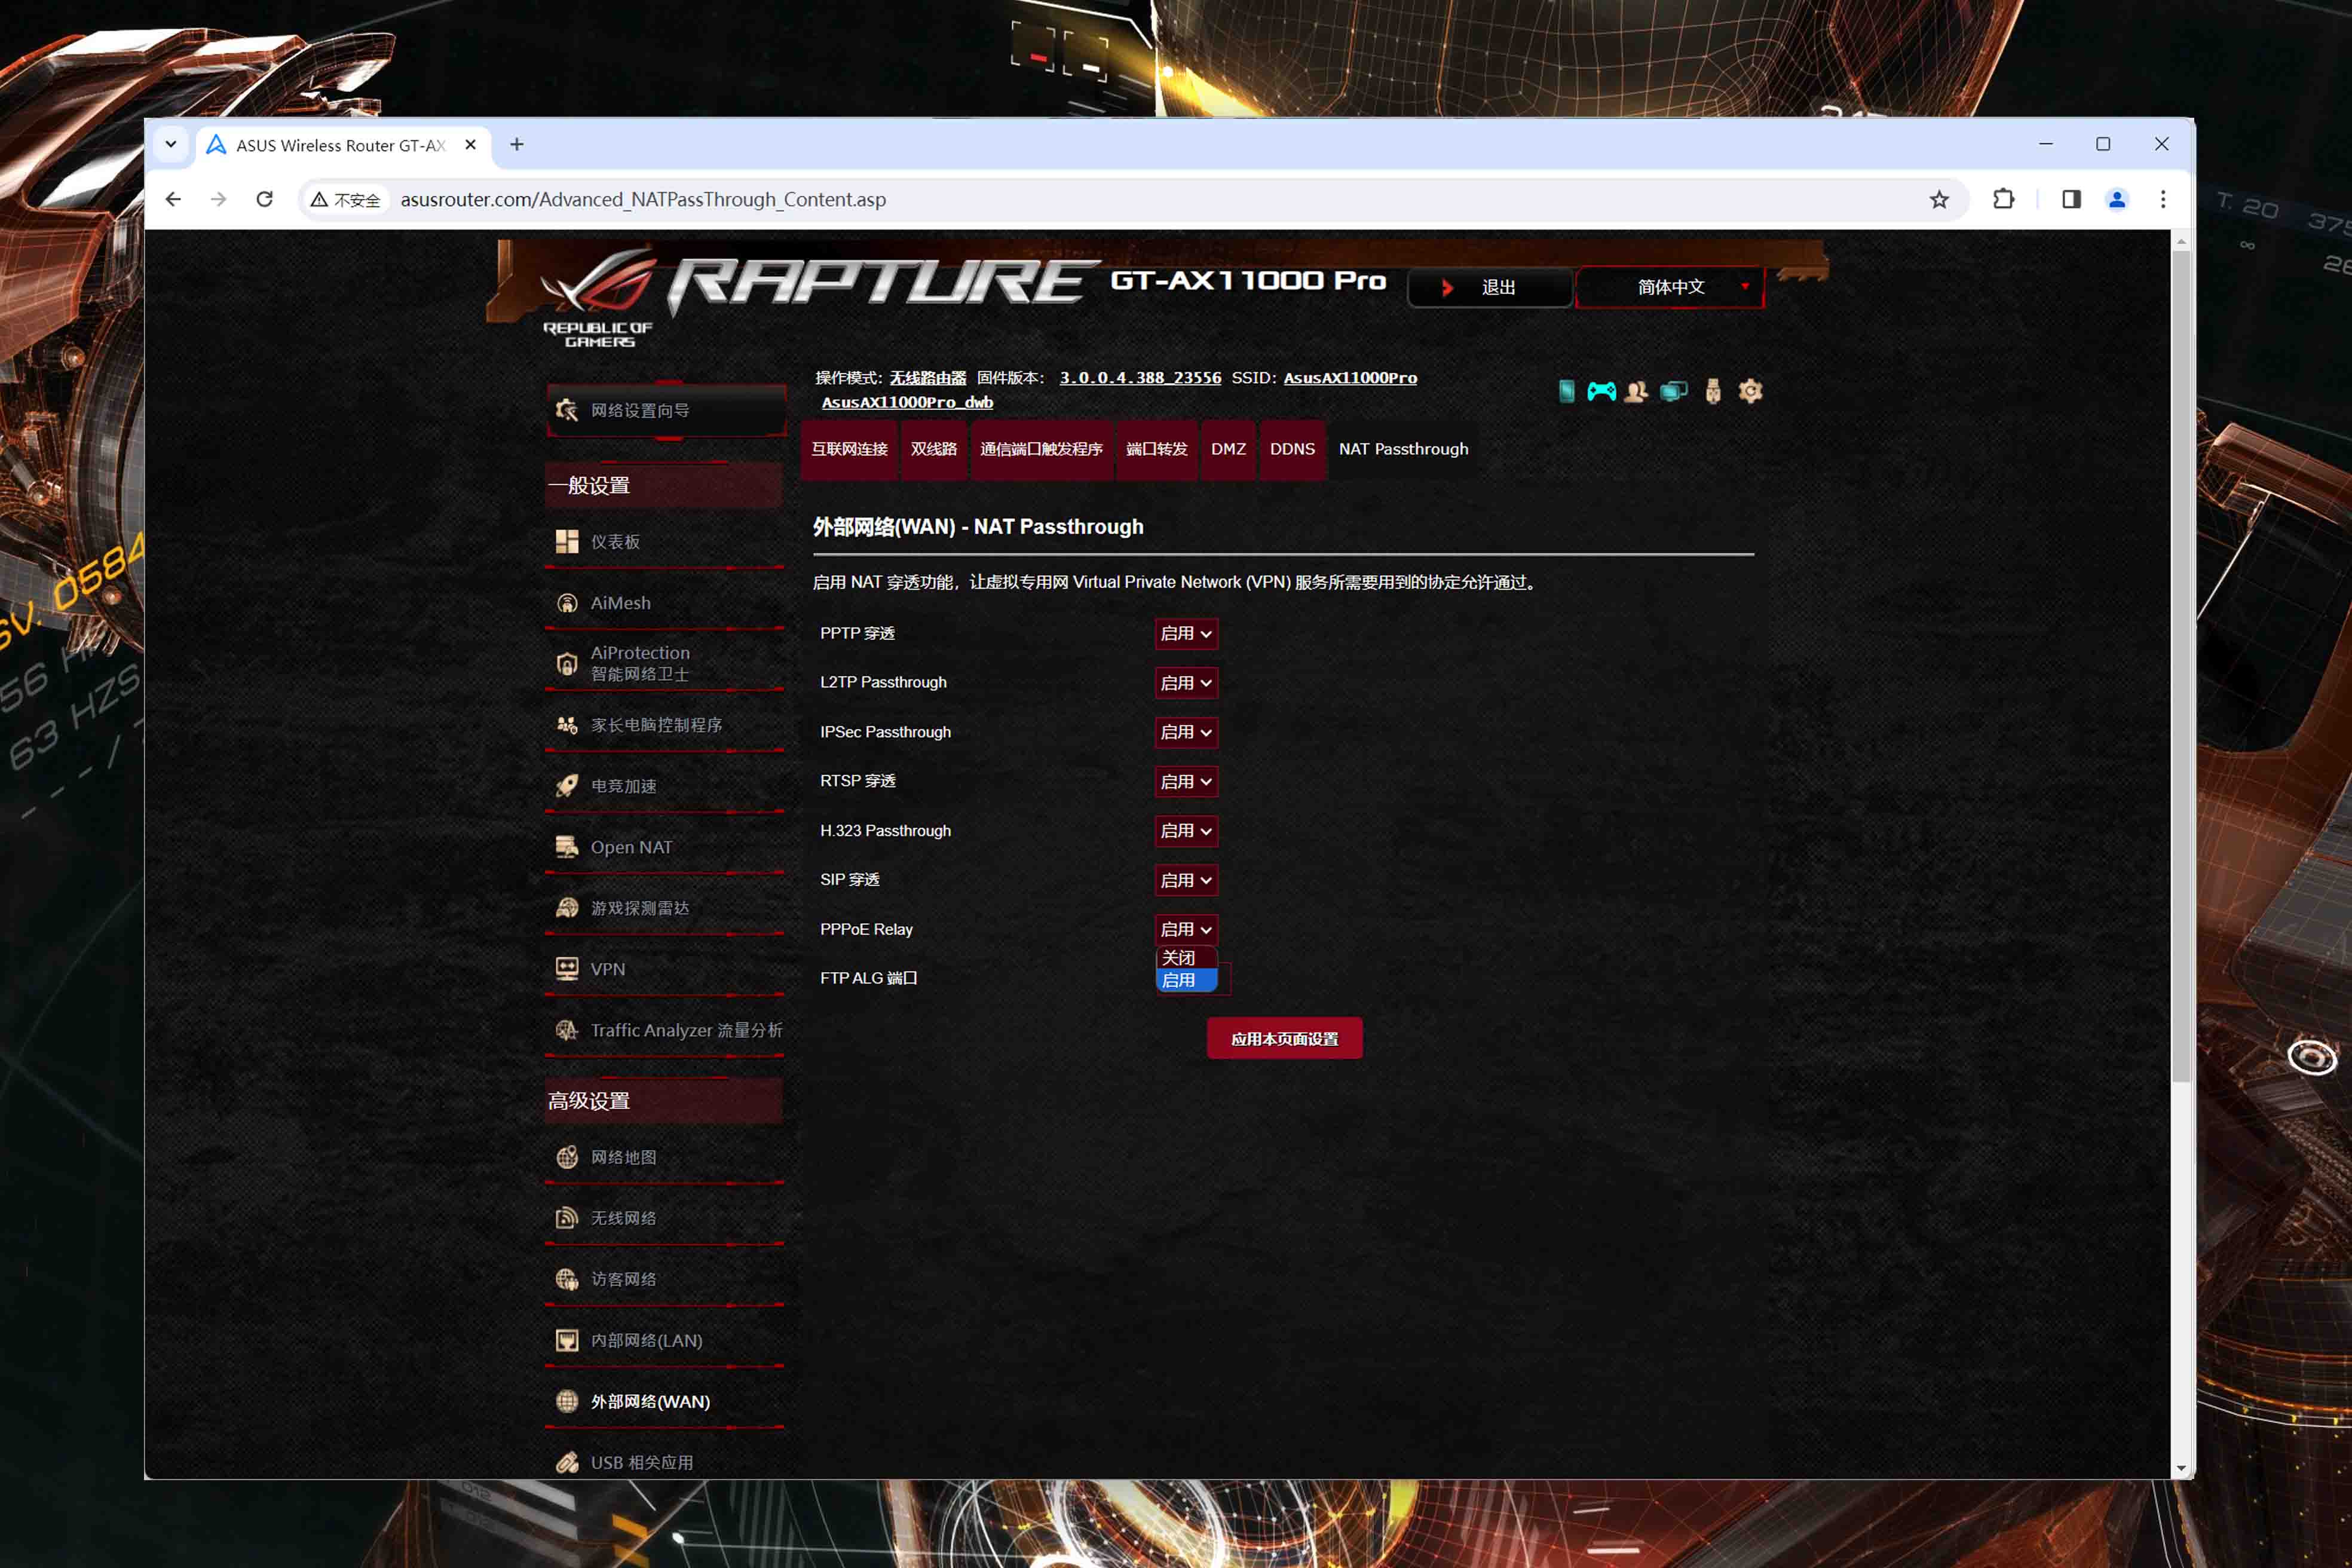Click the mobile app status icon
This screenshot has width=2352, height=1568.
pos(1566,391)
